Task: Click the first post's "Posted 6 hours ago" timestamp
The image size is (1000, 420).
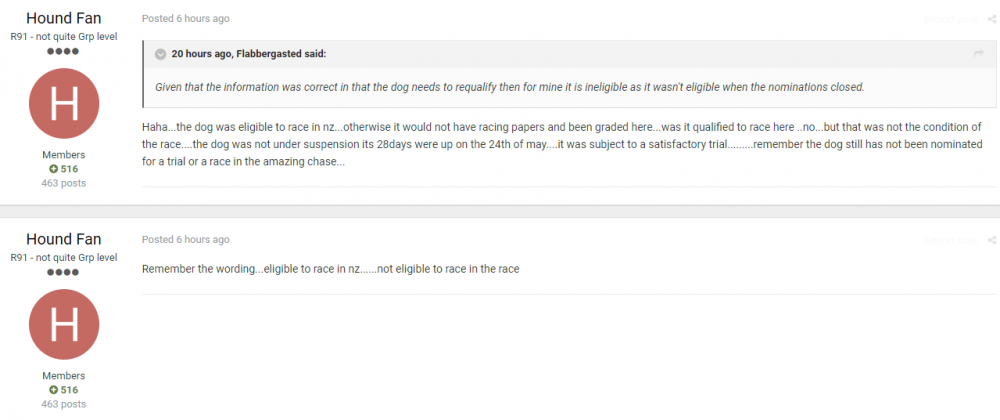Action: pos(185,19)
